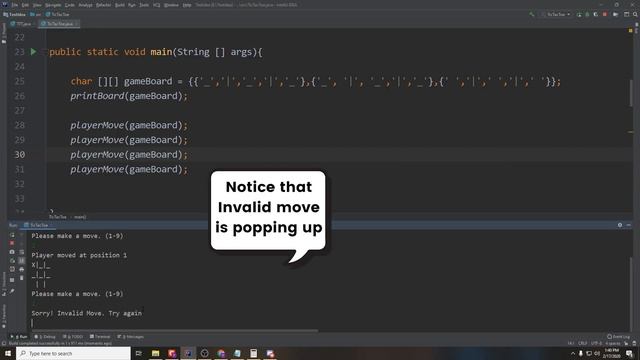This screenshot has height=360, width=640.
Task: Click the Search Everywhere magnifier icon
Action: (x=635, y=14)
